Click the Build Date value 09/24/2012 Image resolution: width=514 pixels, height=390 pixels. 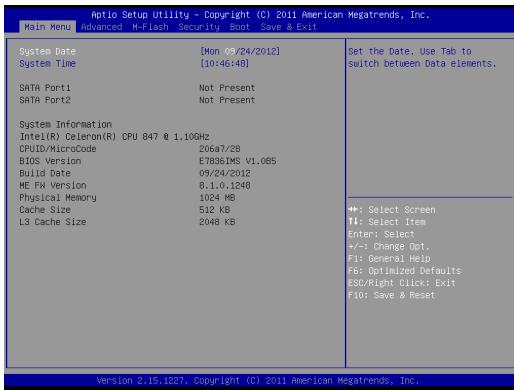point(225,173)
